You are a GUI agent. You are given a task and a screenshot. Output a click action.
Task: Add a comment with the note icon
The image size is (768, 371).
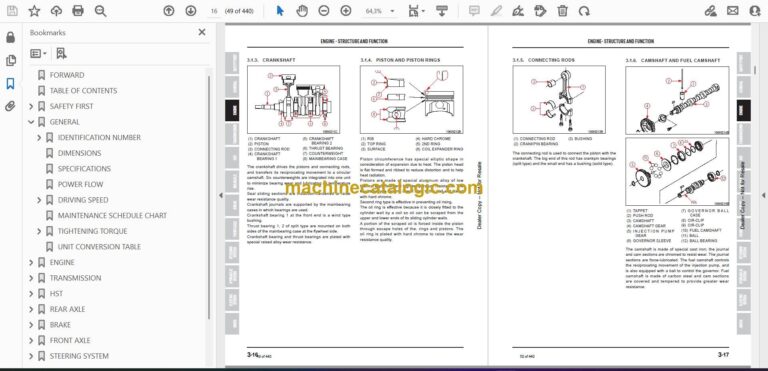[x=474, y=11]
